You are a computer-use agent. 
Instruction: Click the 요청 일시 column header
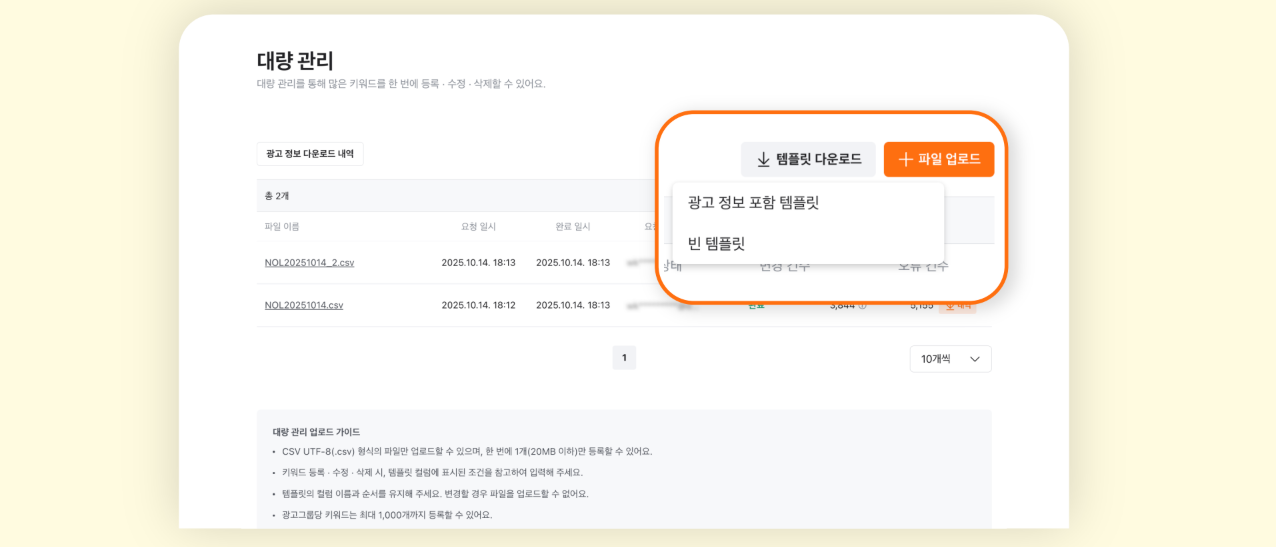click(478, 227)
